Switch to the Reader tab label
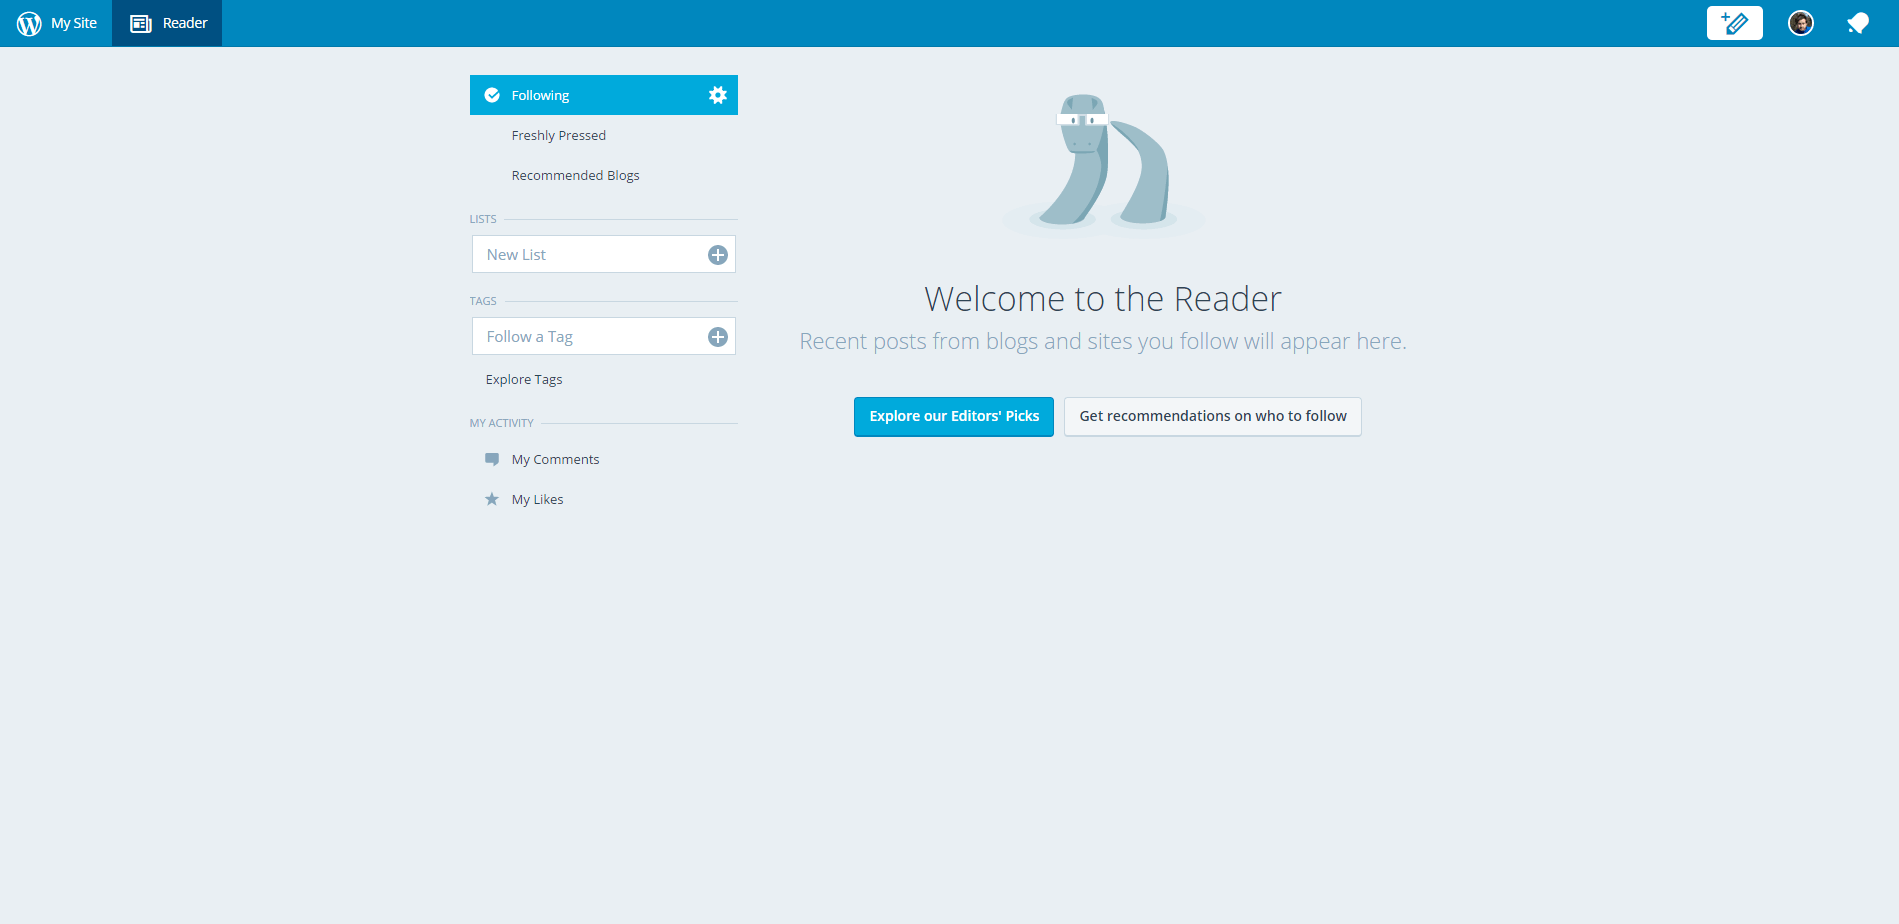 (x=185, y=23)
